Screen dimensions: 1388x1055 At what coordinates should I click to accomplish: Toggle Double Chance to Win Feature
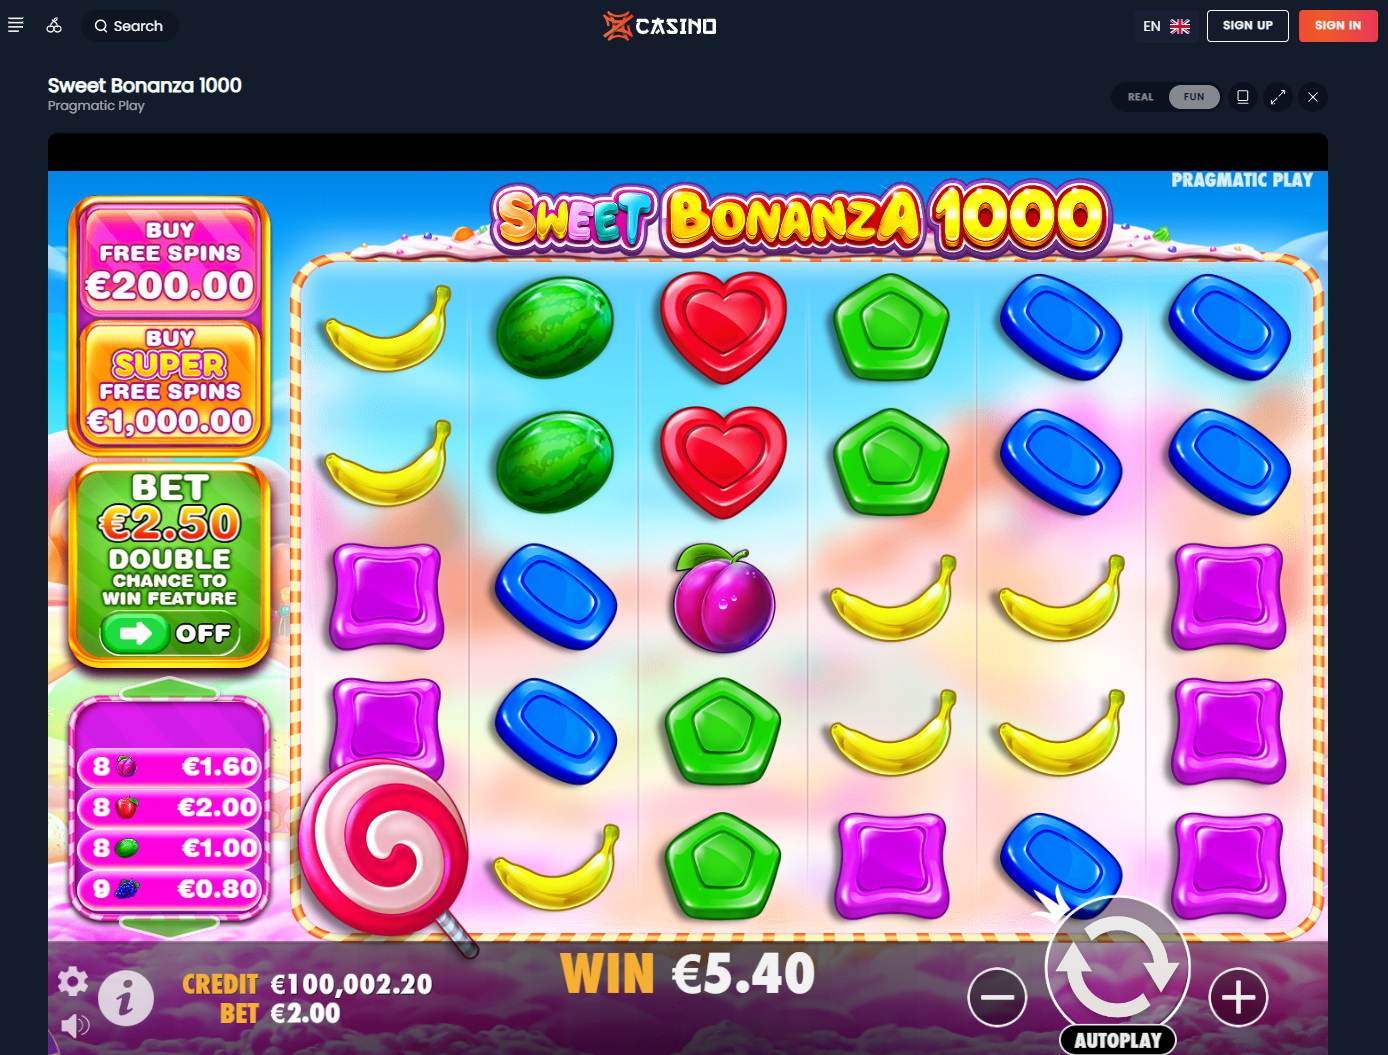pos(169,633)
